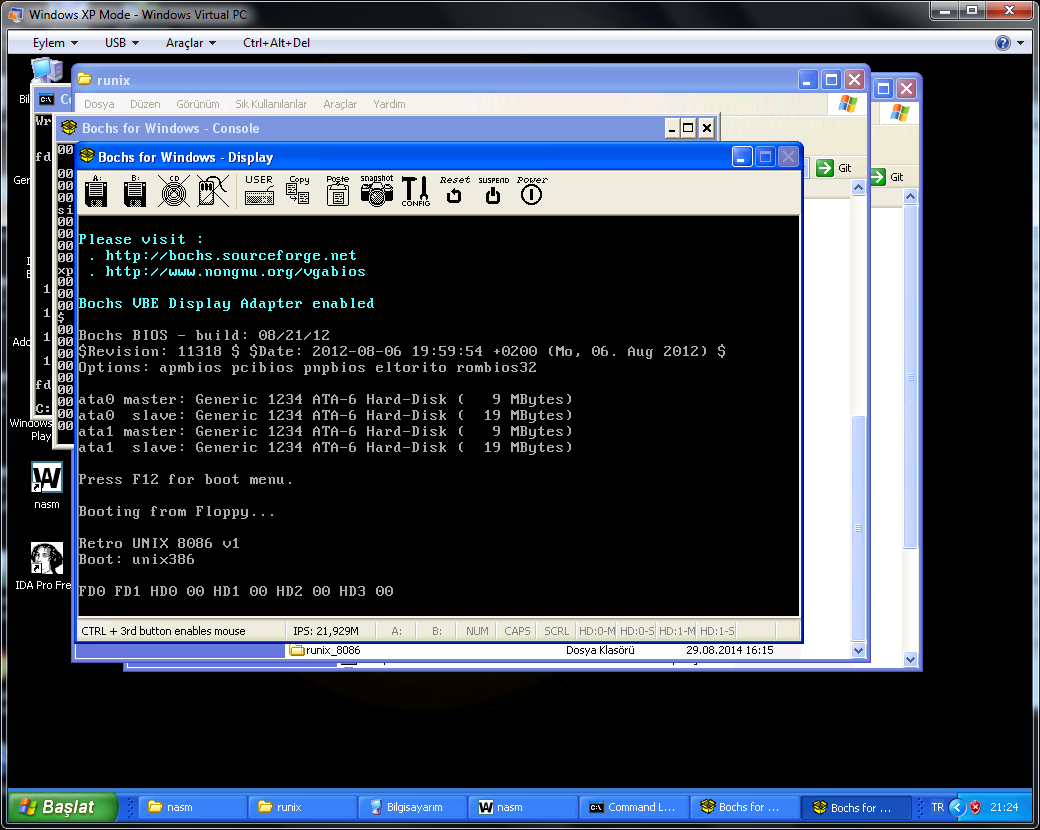Open the USB dropdown menu
Screen dimensions: 1040x830
point(122,42)
